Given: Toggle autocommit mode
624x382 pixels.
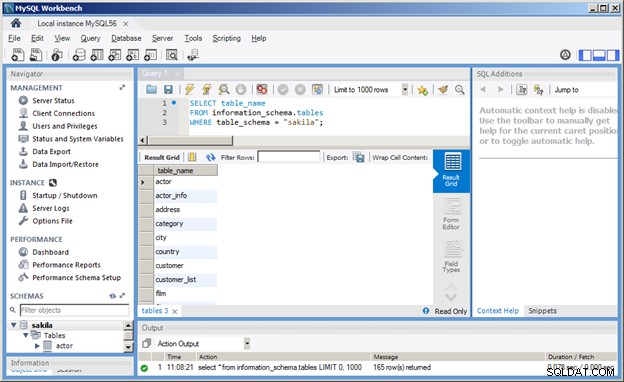Looking at the screenshot, I should coord(317,90).
